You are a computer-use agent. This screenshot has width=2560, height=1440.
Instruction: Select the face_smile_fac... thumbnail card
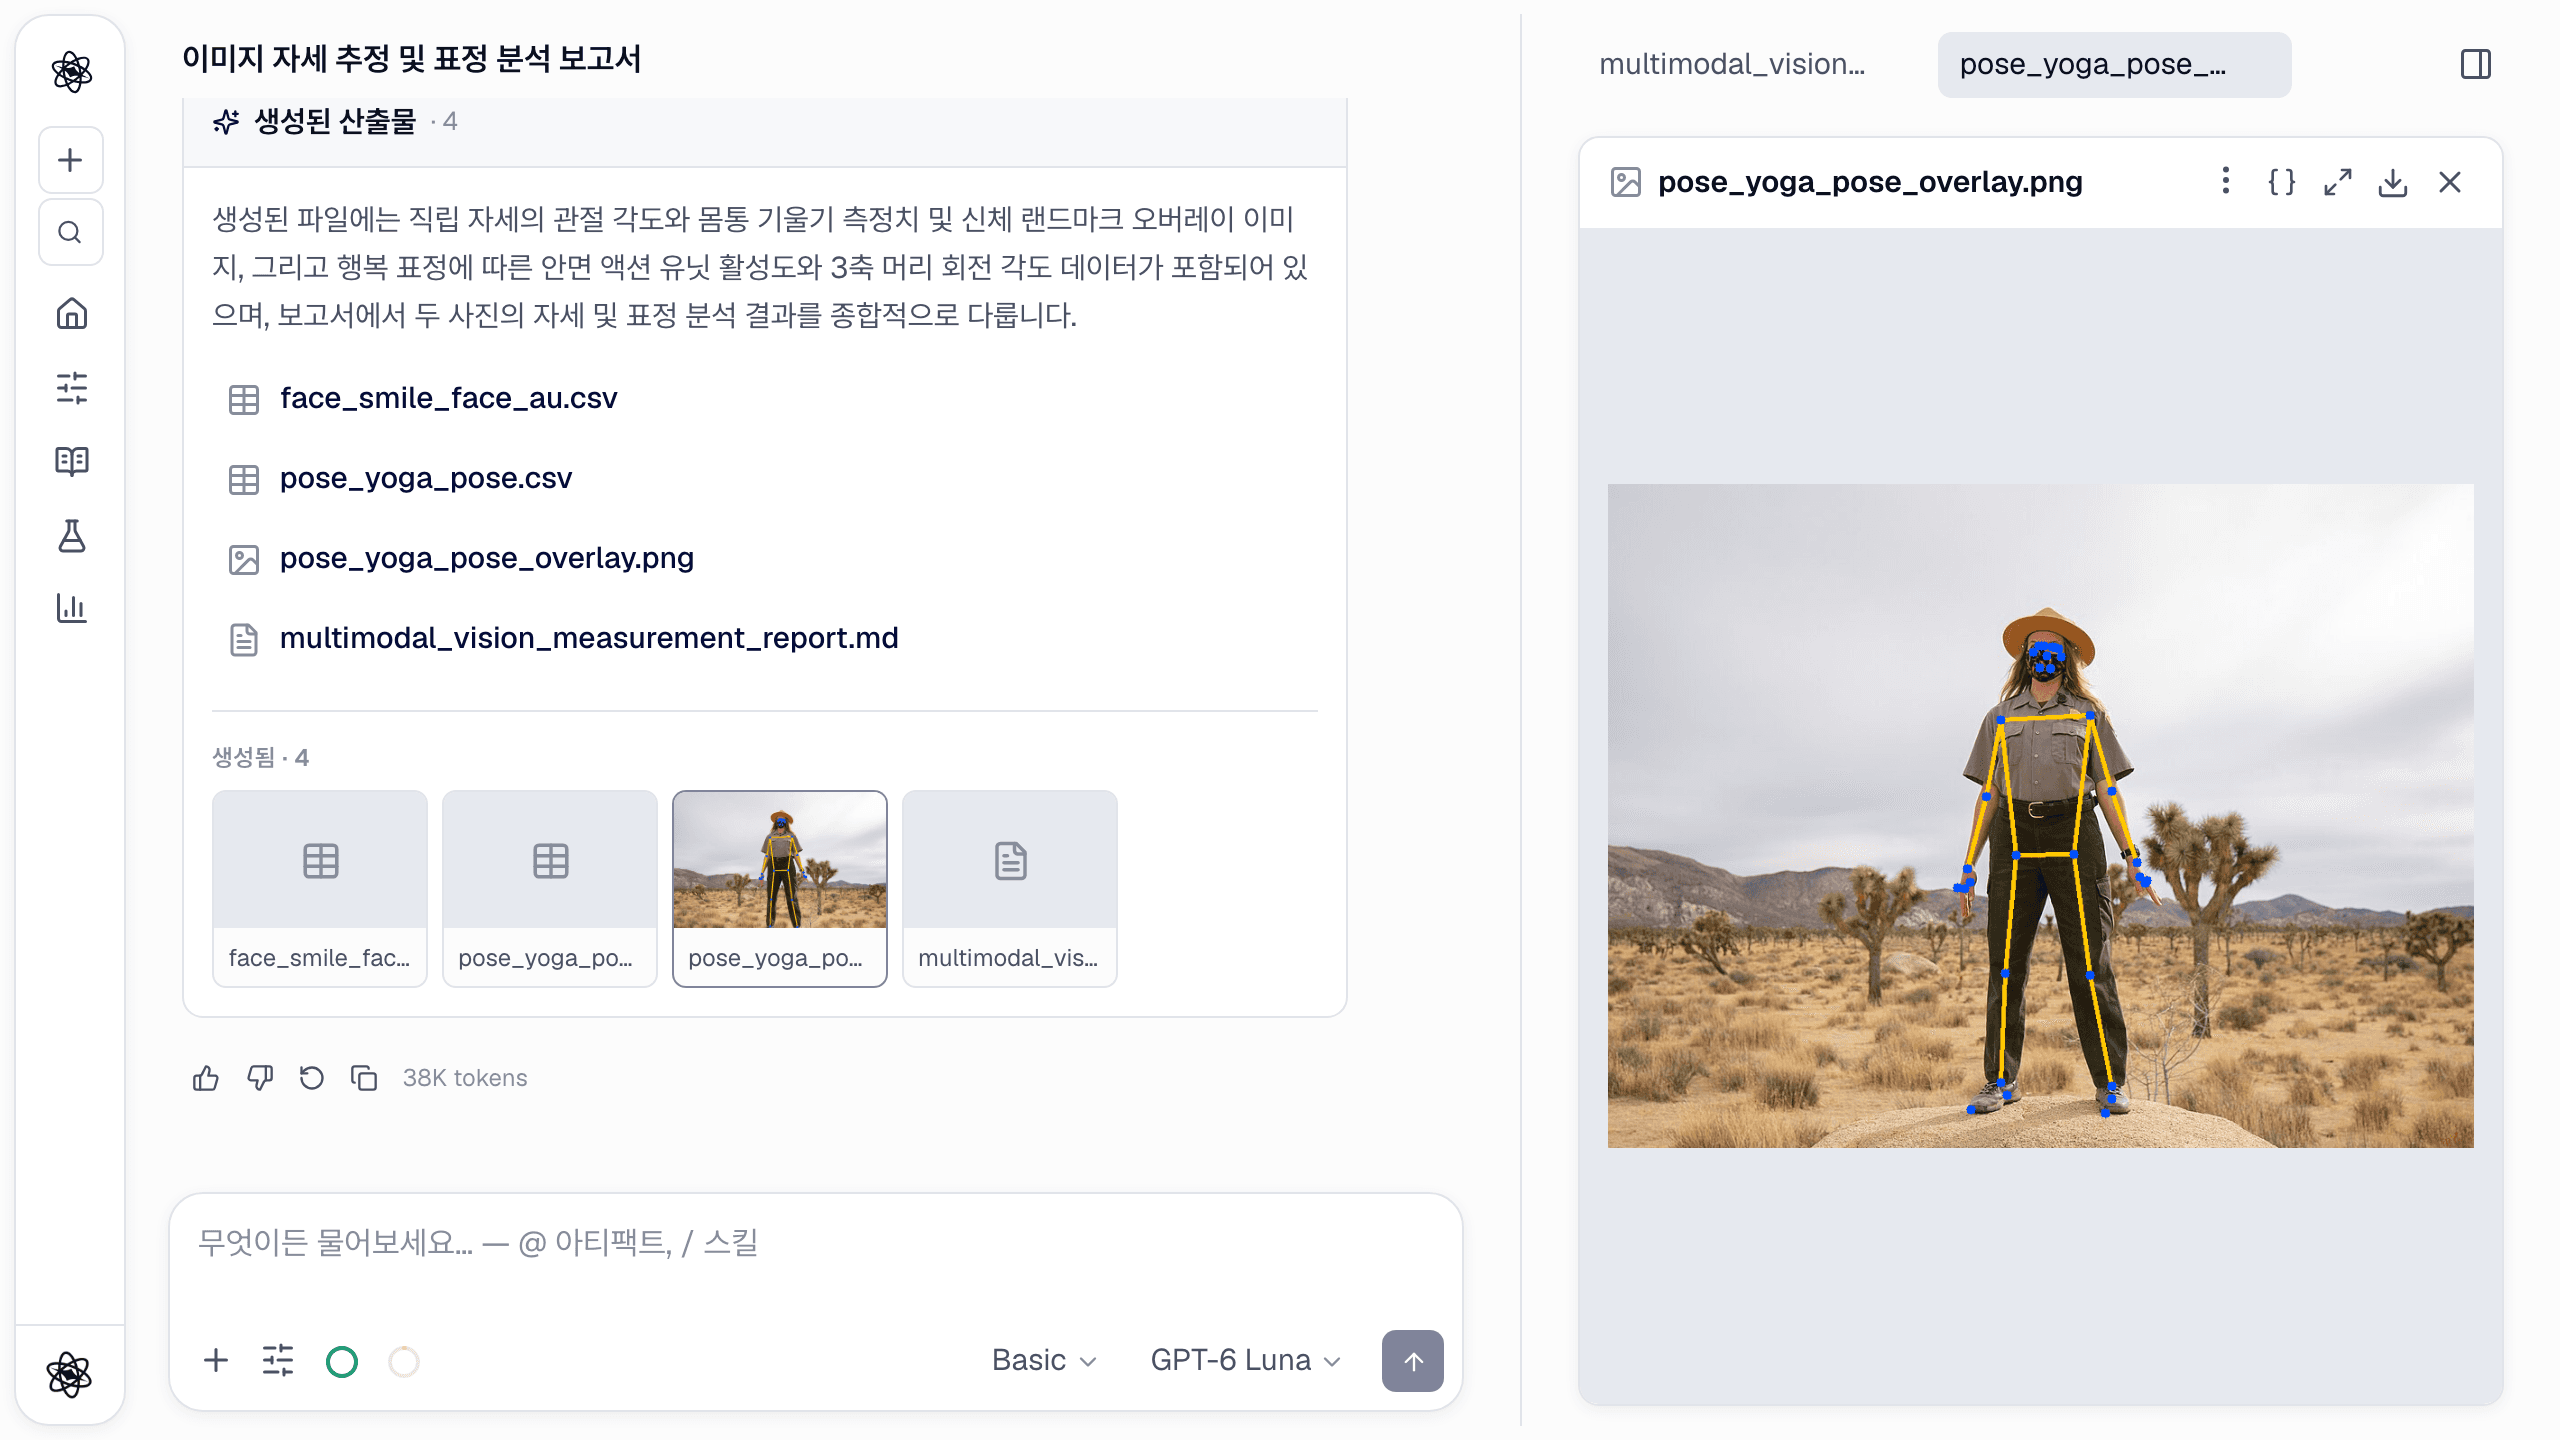(x=320, y=888)
